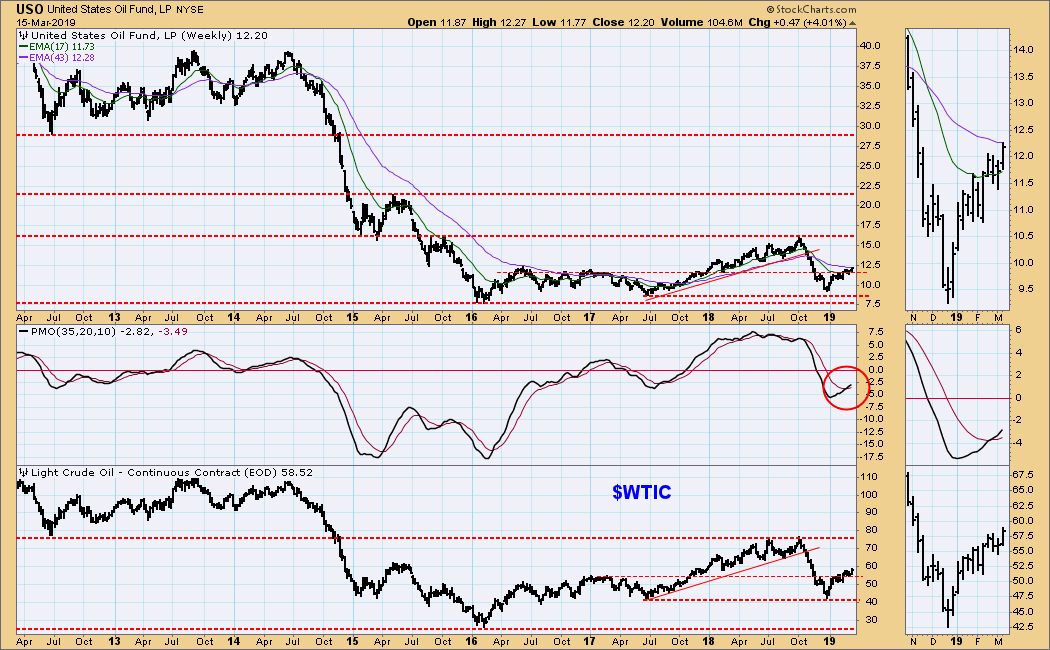Click the black PMO legend line swatch
1050x650 pixels.
point(23,331)
